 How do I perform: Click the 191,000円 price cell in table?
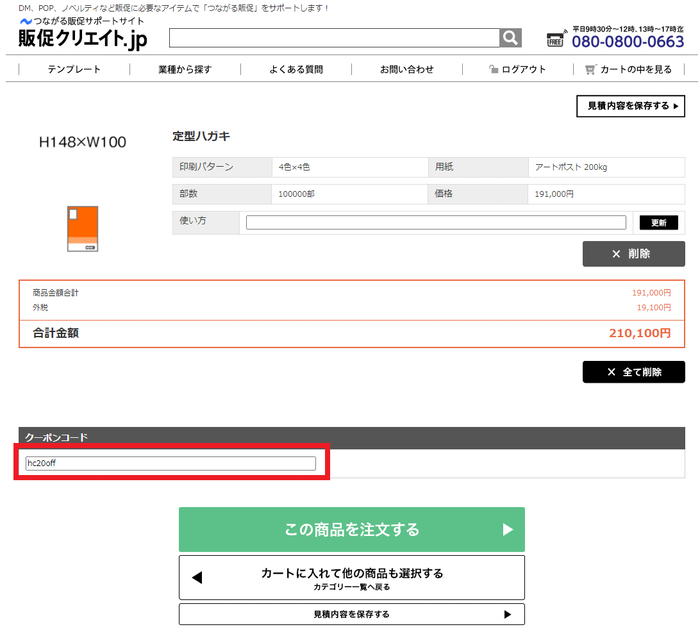554,194
